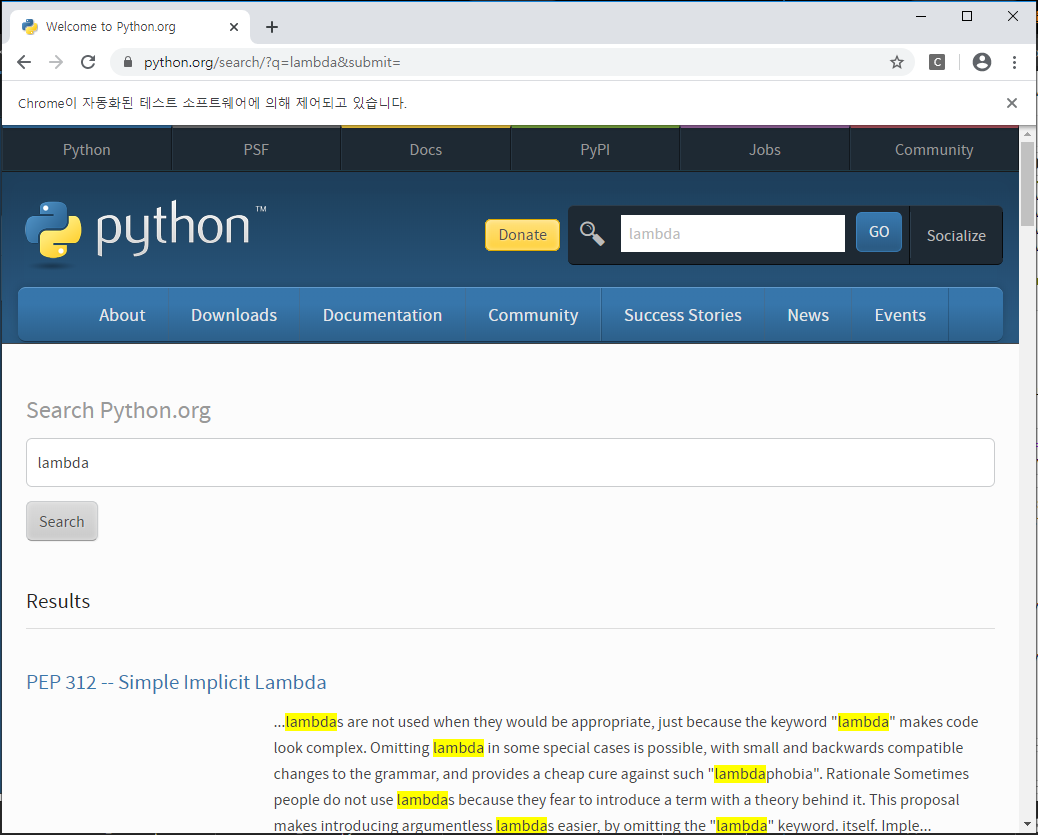The width and height of the screenshot is (1038, 835).
Task: Minimize the Chrome window
Action: (x=921, y=16)
